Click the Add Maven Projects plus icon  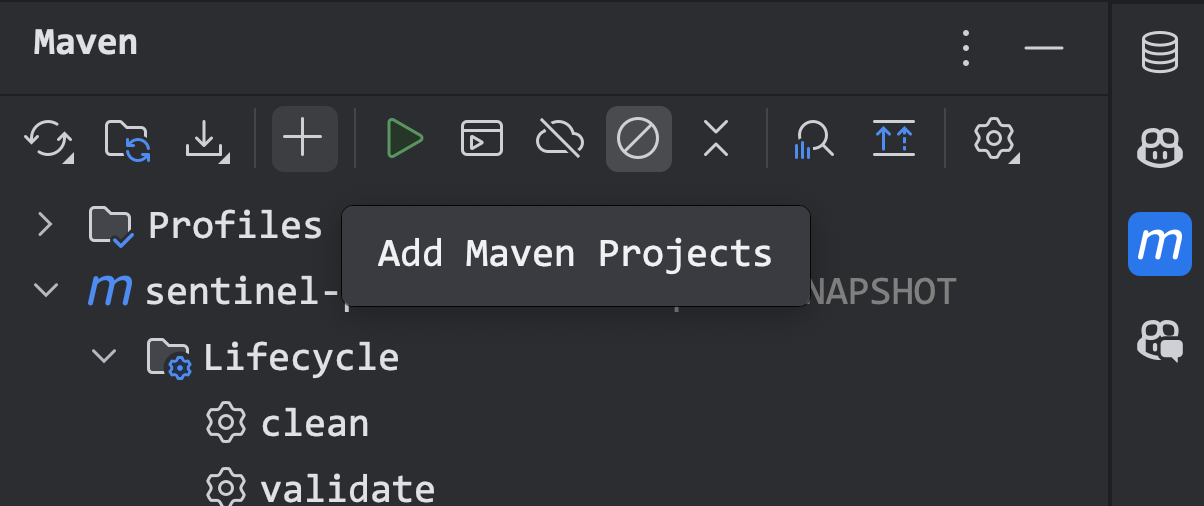coord(304,138)
